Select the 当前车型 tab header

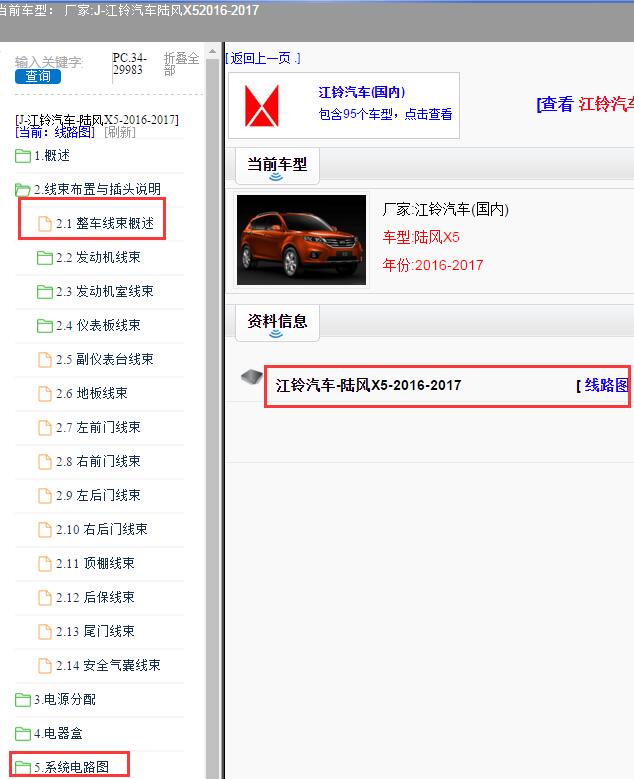point(277,165)
